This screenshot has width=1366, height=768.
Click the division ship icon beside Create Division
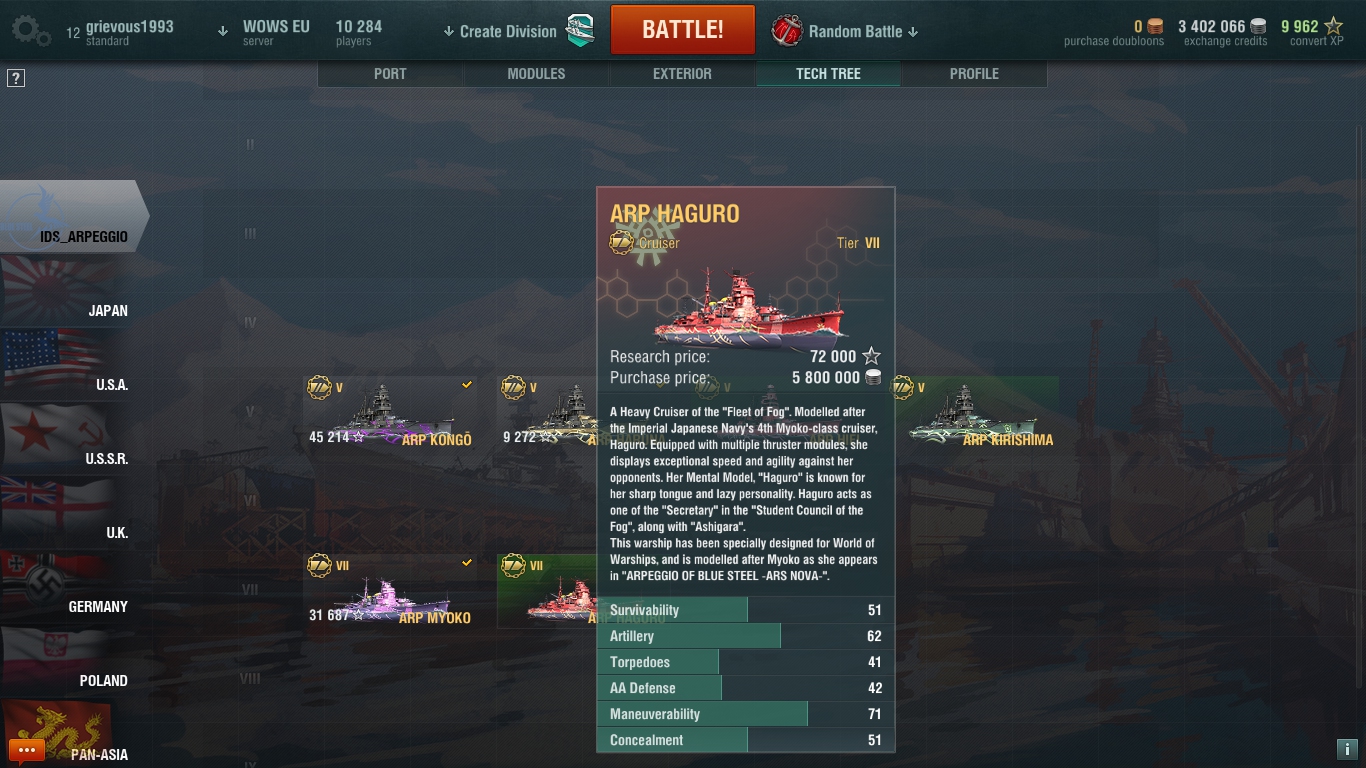tap(581, 30)
